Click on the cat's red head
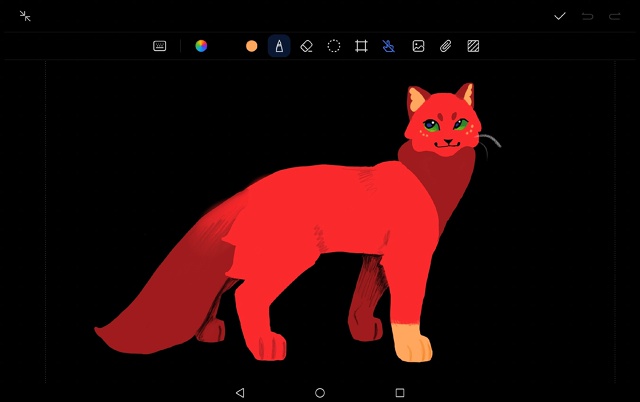 point(440,108)
